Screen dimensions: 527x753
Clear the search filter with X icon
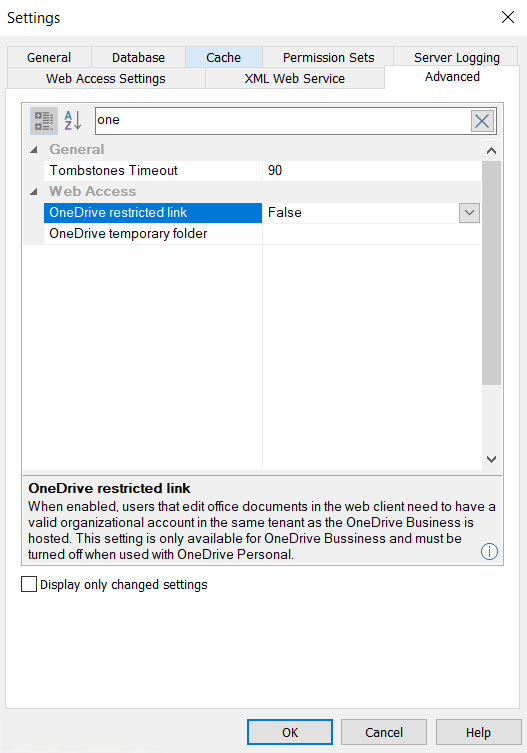pos(482,121)
